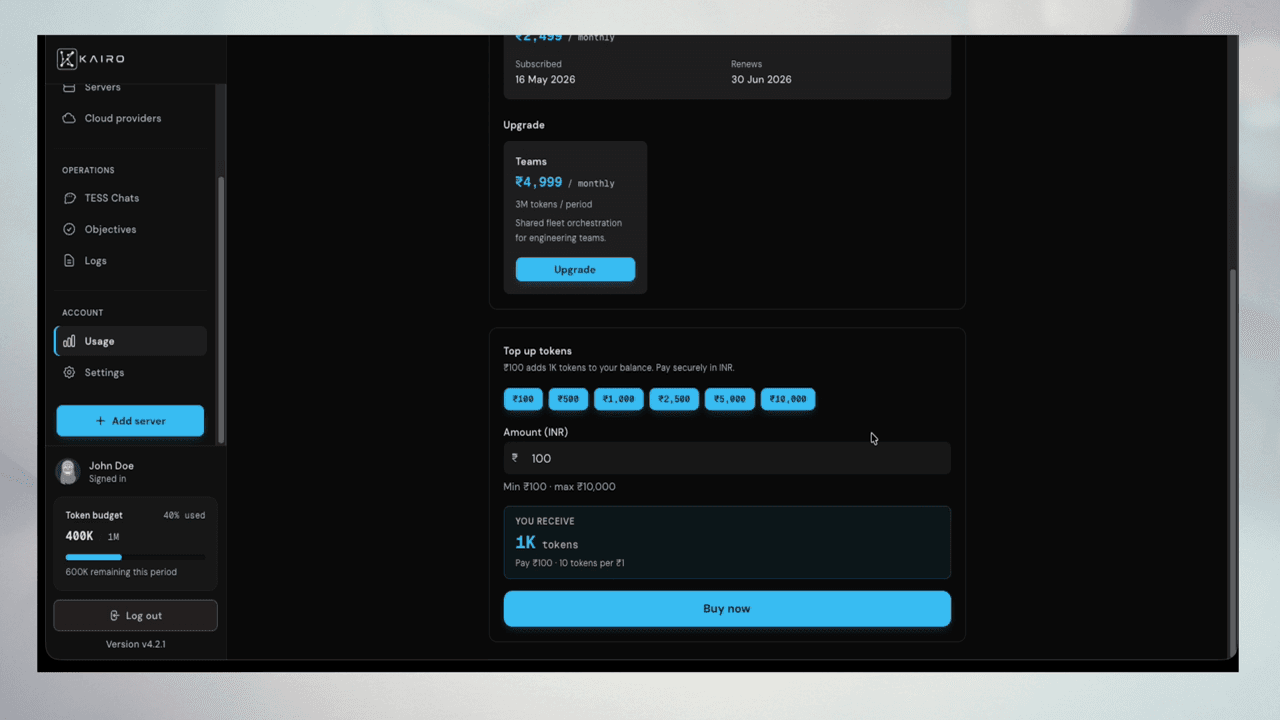Image resolution: width=1280 pixels, height=720 pixels.
Task: Click the "John Doe" user name
Action: coord(111,466)
